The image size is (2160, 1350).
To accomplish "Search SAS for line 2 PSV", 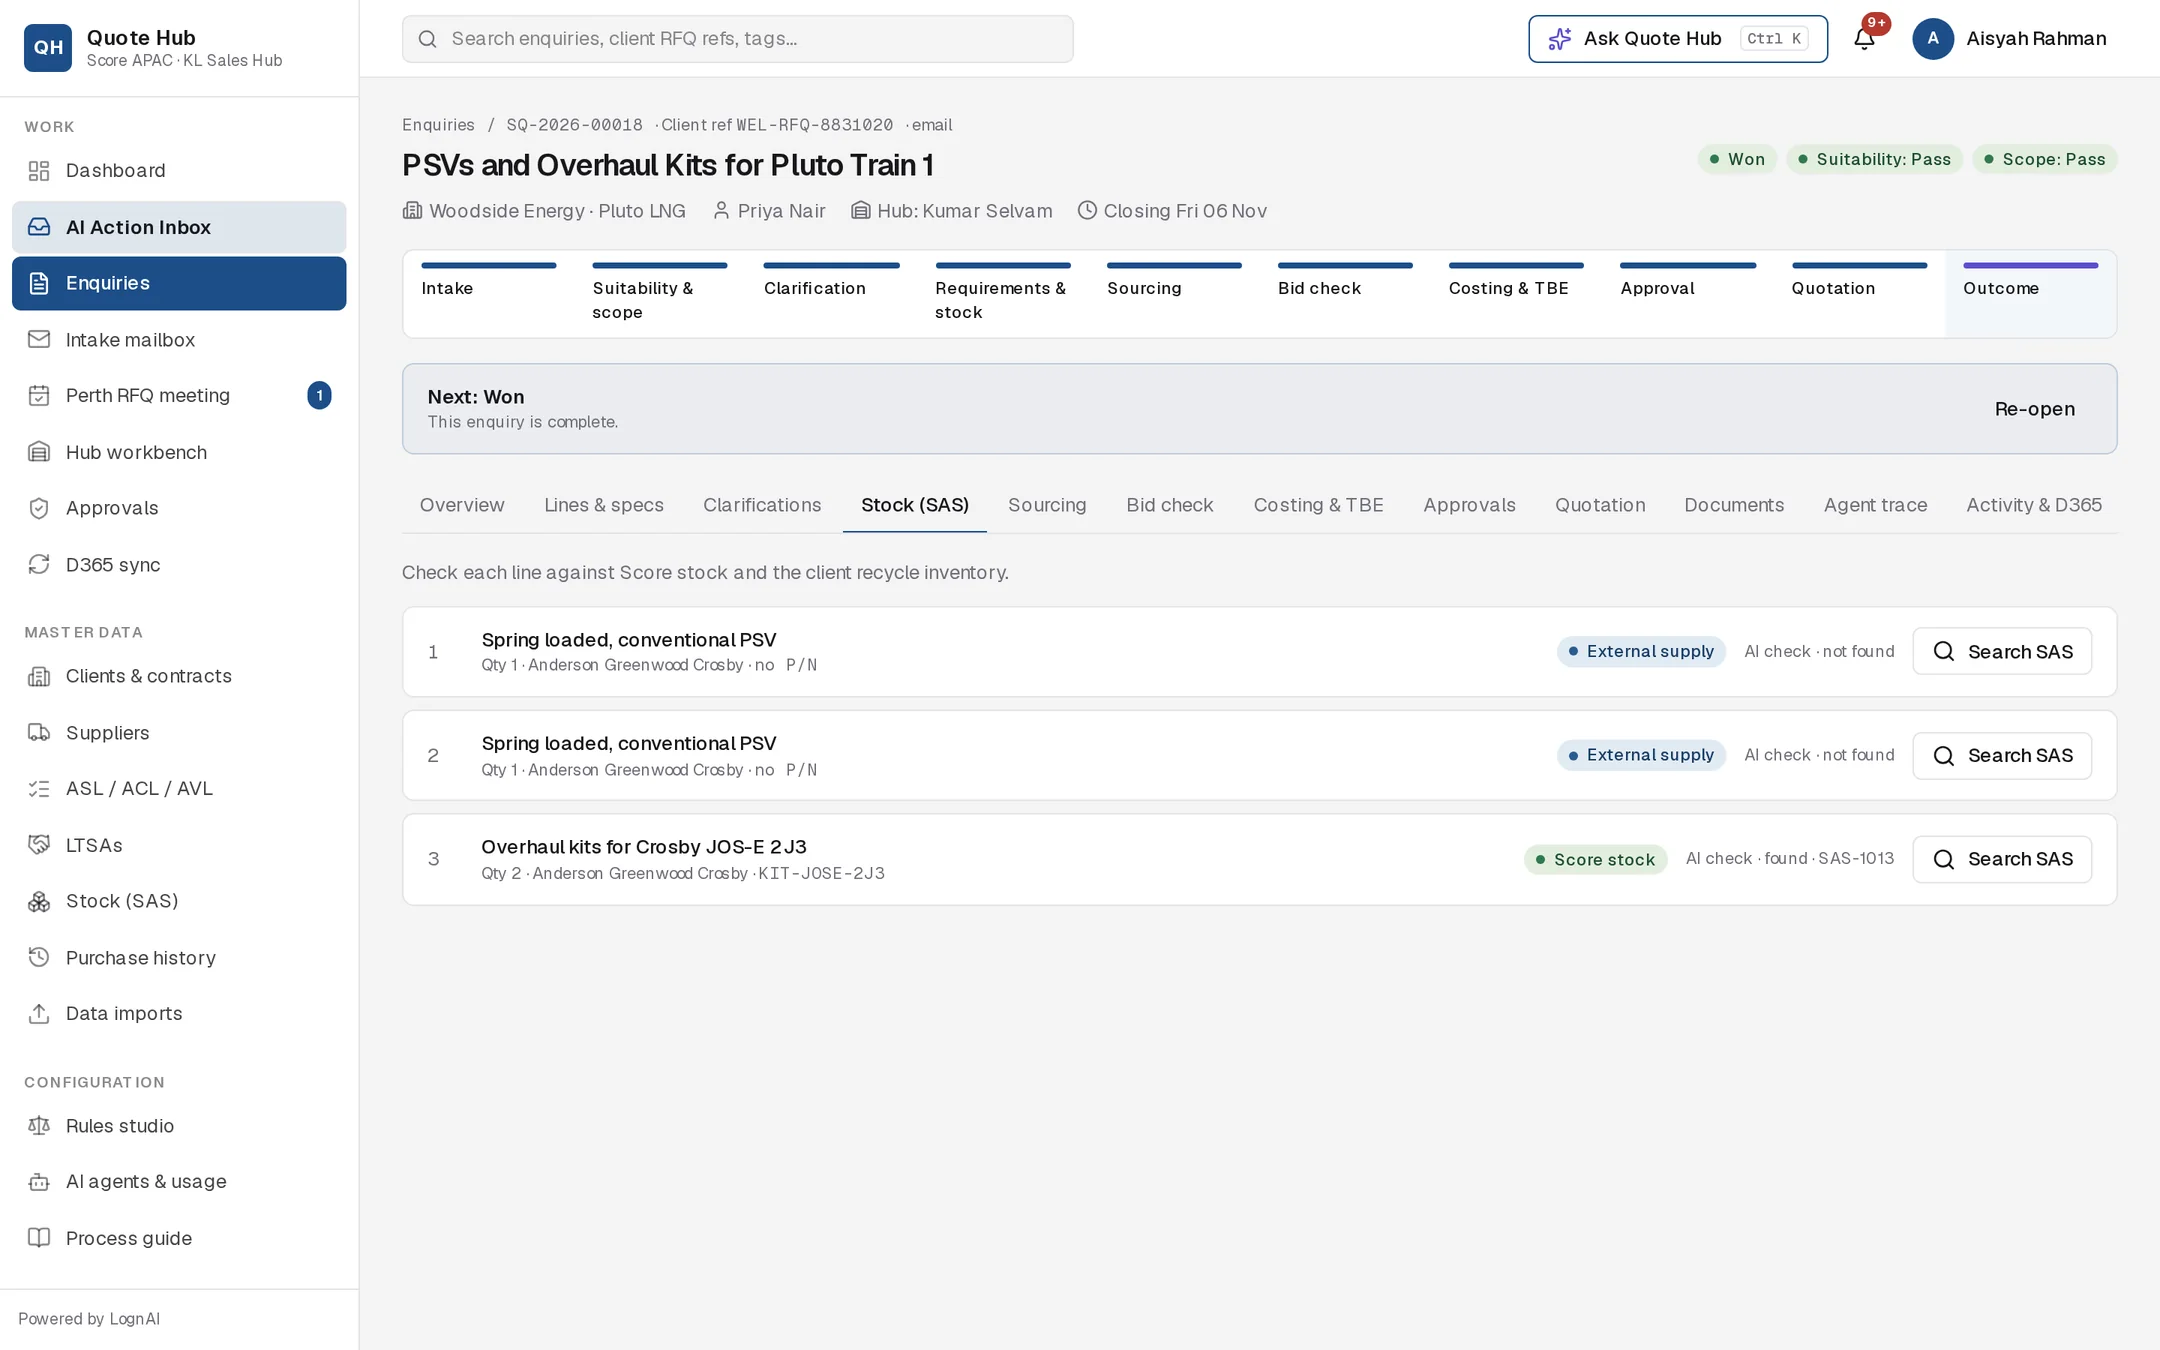I will 2001,756.
